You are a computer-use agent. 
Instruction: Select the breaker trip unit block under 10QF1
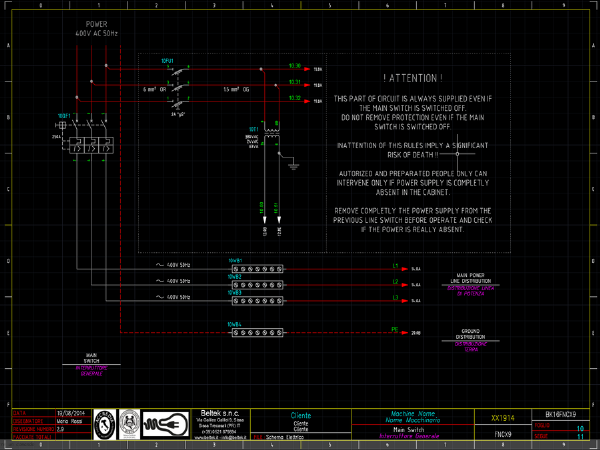click(x=91, y=145)
